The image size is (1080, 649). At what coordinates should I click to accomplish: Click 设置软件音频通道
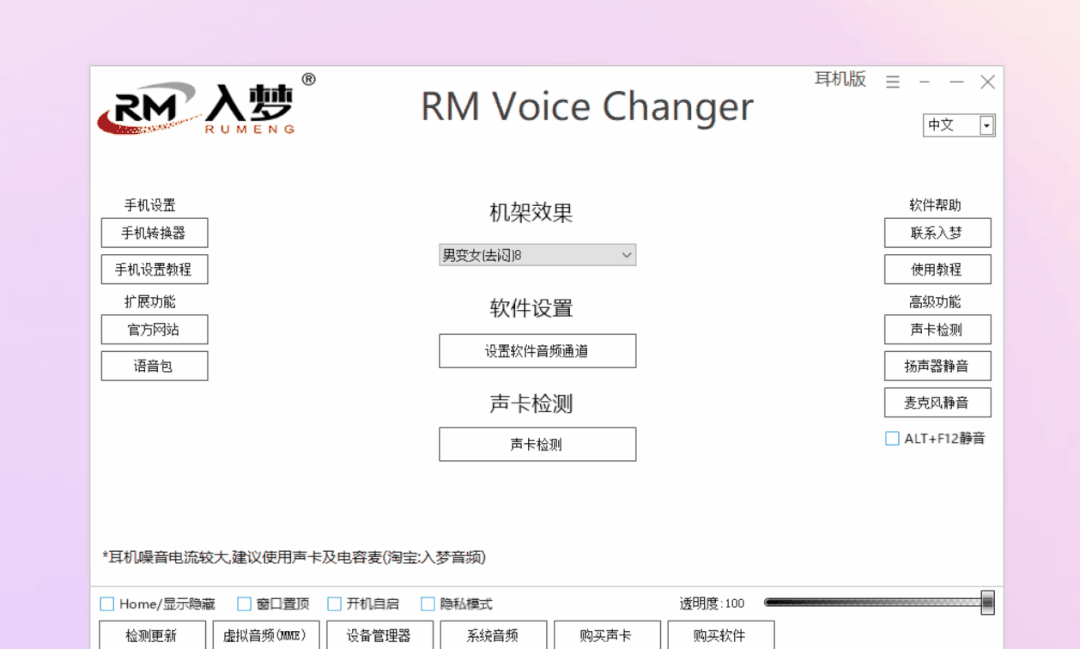[x=537, y=351]
